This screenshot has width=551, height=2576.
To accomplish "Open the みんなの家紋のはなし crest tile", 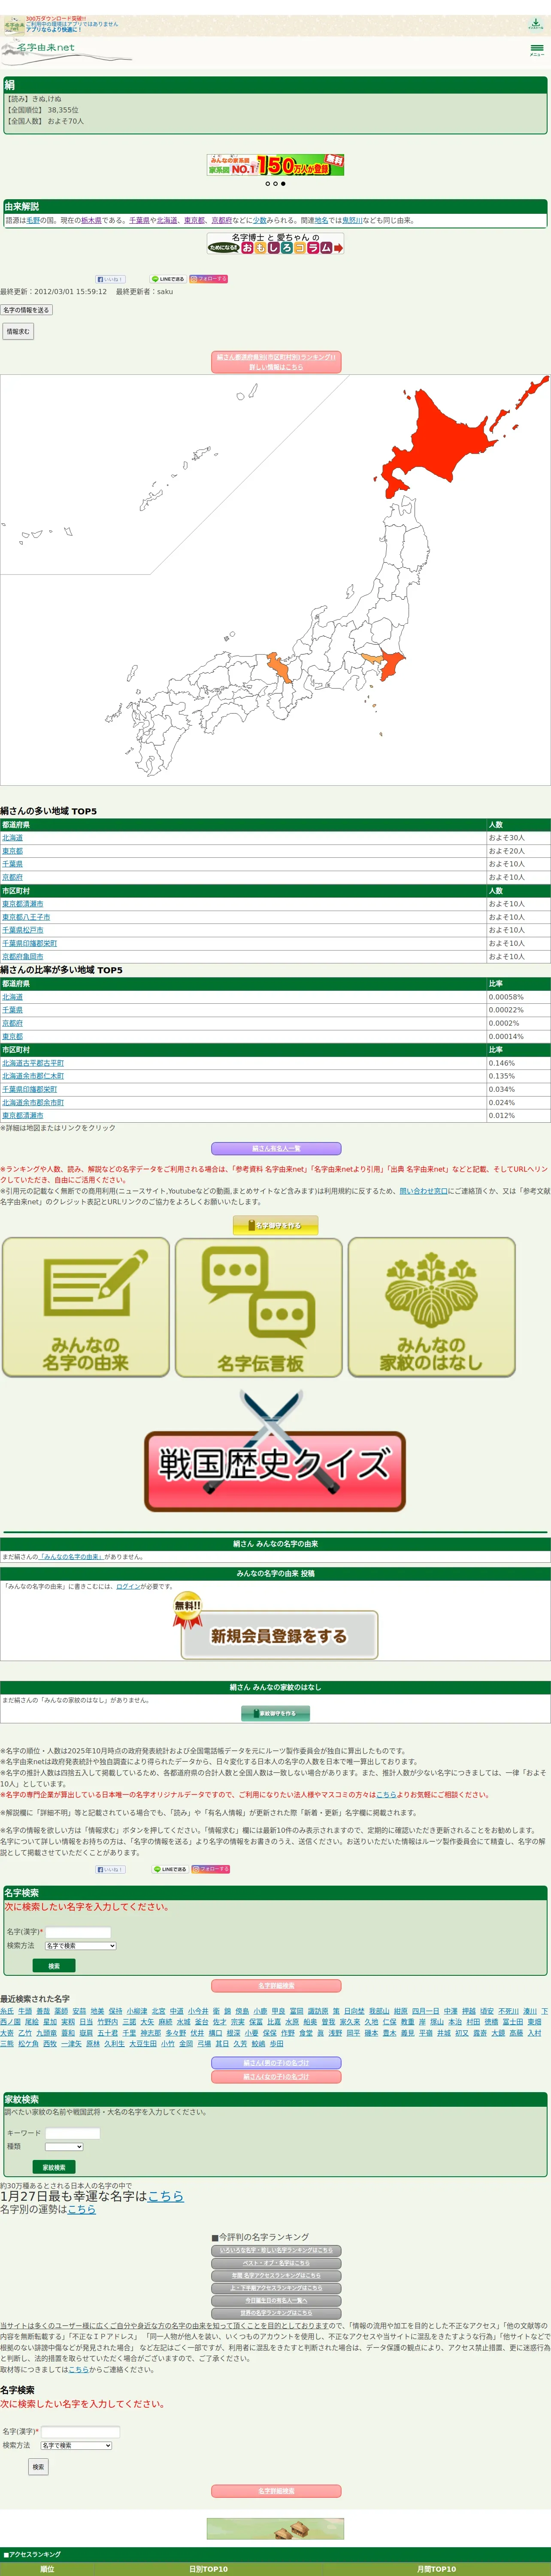I will (432, 1307).
